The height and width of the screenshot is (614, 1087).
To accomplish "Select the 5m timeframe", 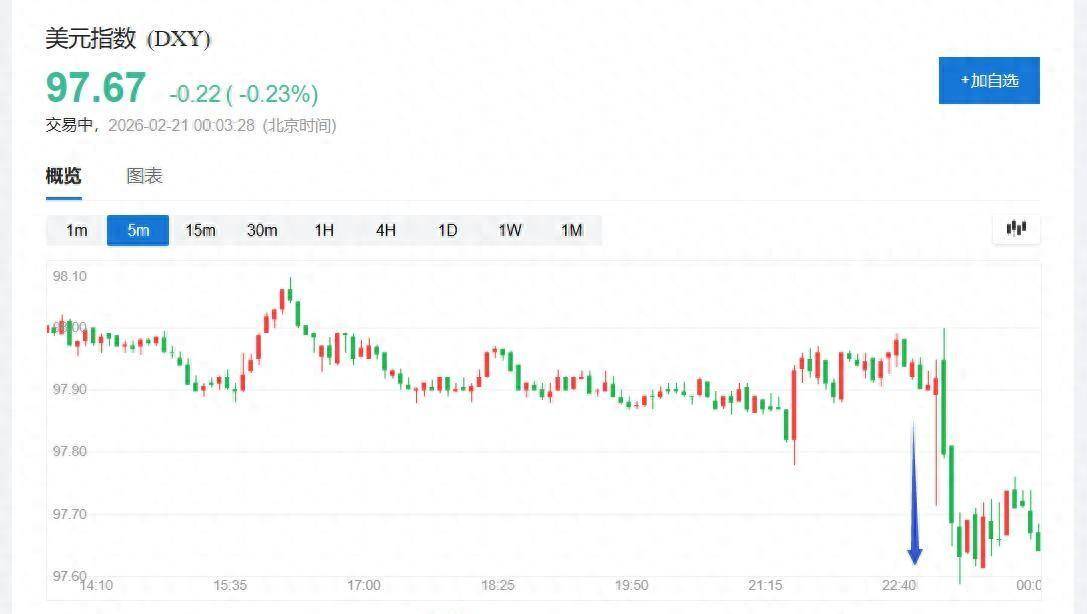I will tap(138, 230).
